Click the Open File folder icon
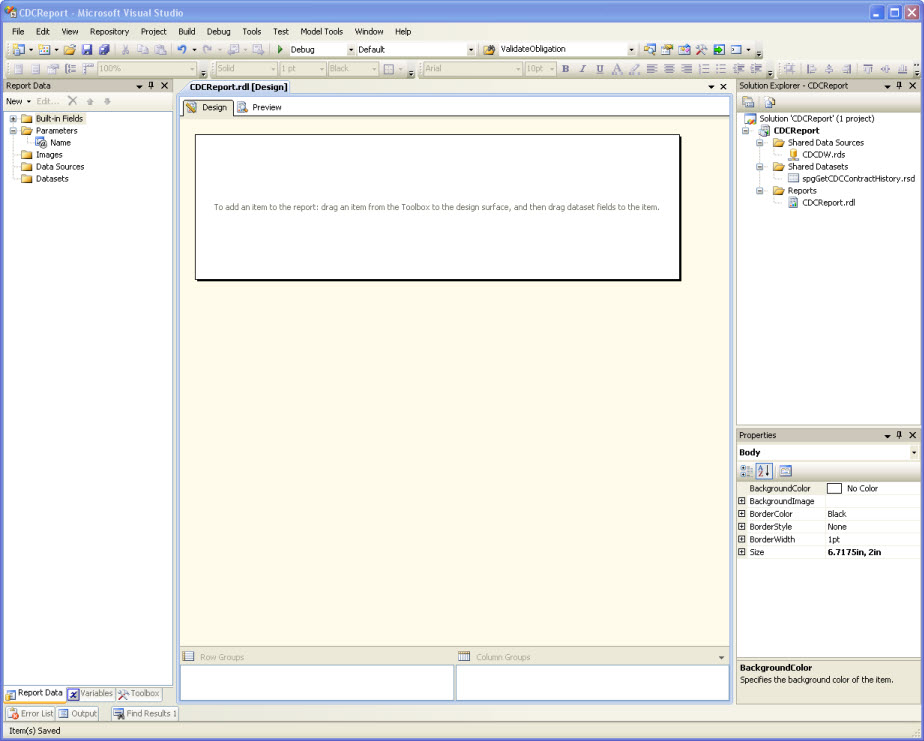This screenshot has height=741, width=924. click(70, 50)
